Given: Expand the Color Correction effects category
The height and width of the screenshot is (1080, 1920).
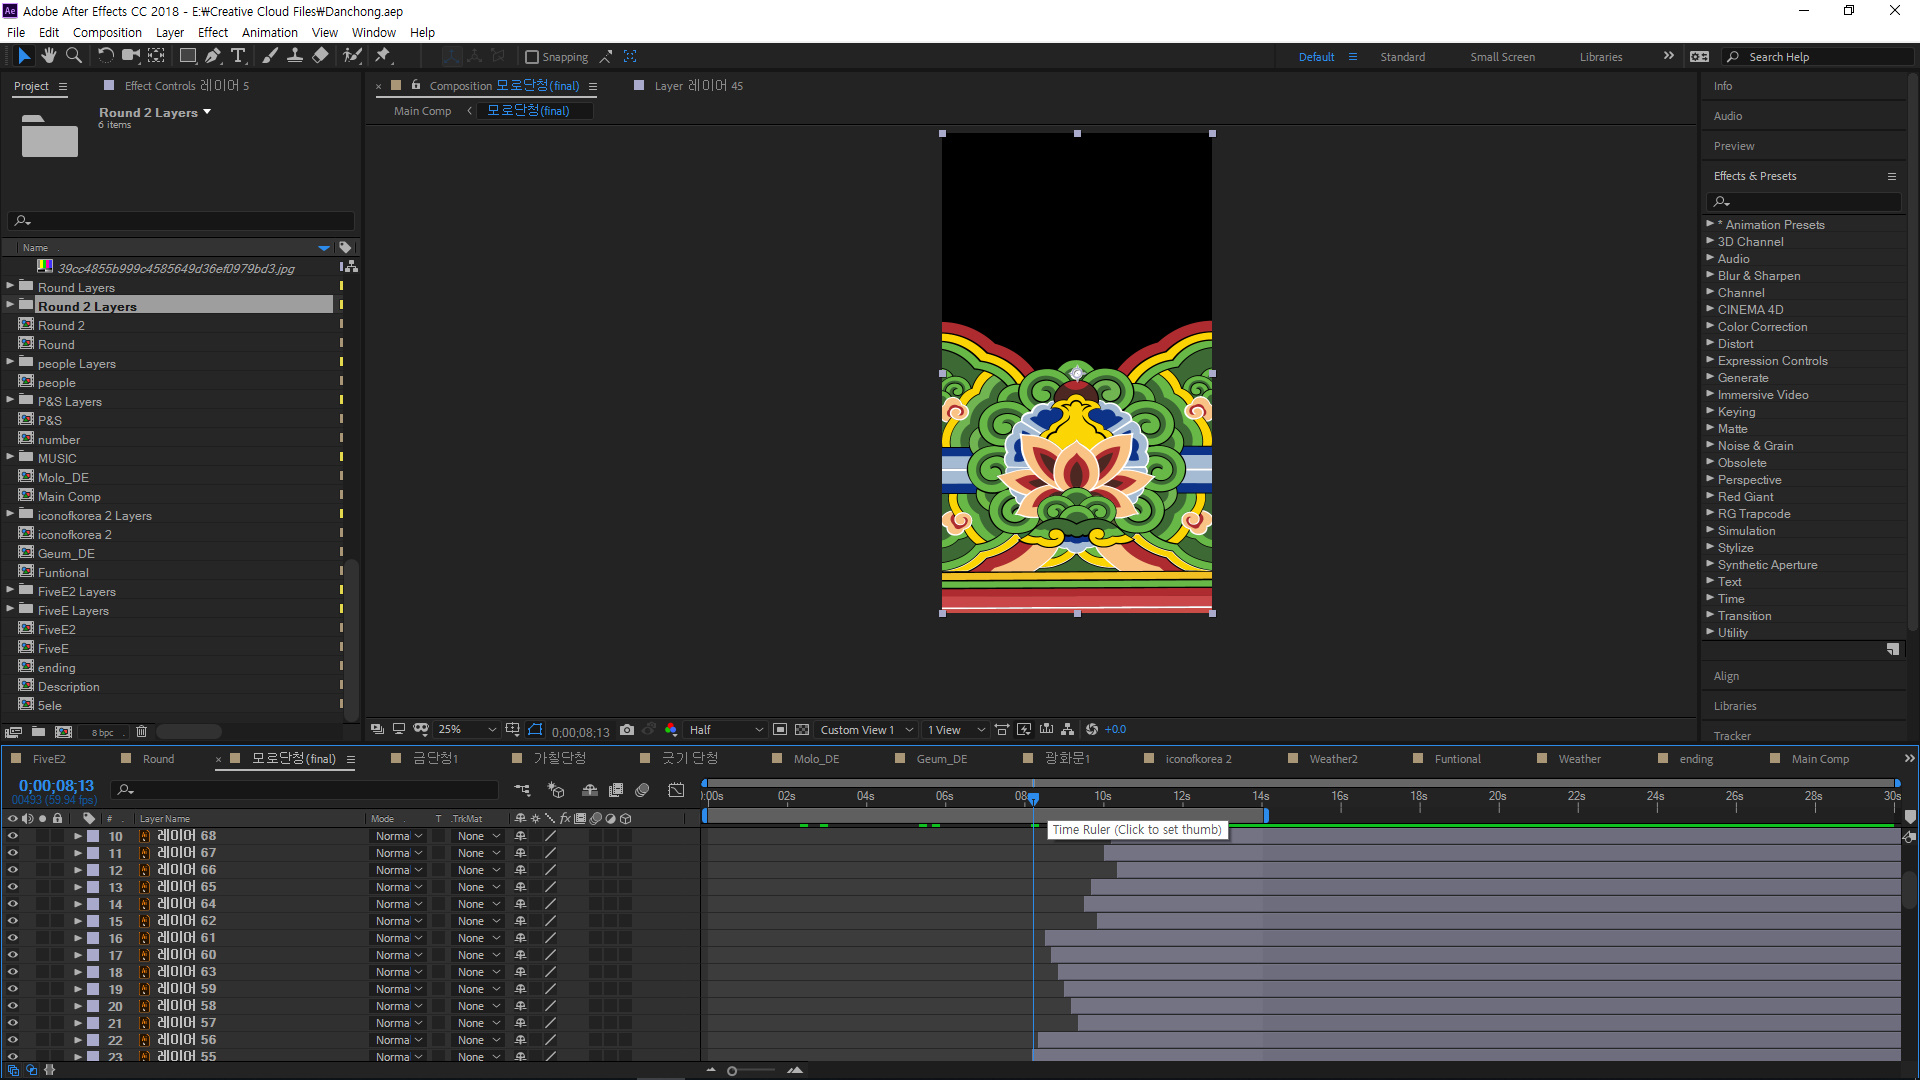Looking at the screenshot, I should click(x=1710, y=327).
